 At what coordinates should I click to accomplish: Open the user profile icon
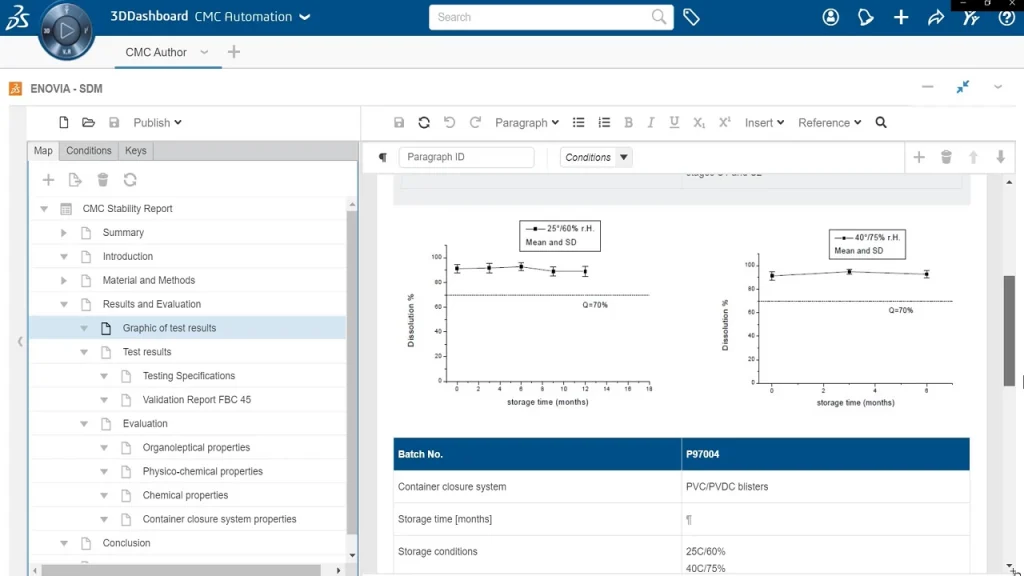(831, 17)
